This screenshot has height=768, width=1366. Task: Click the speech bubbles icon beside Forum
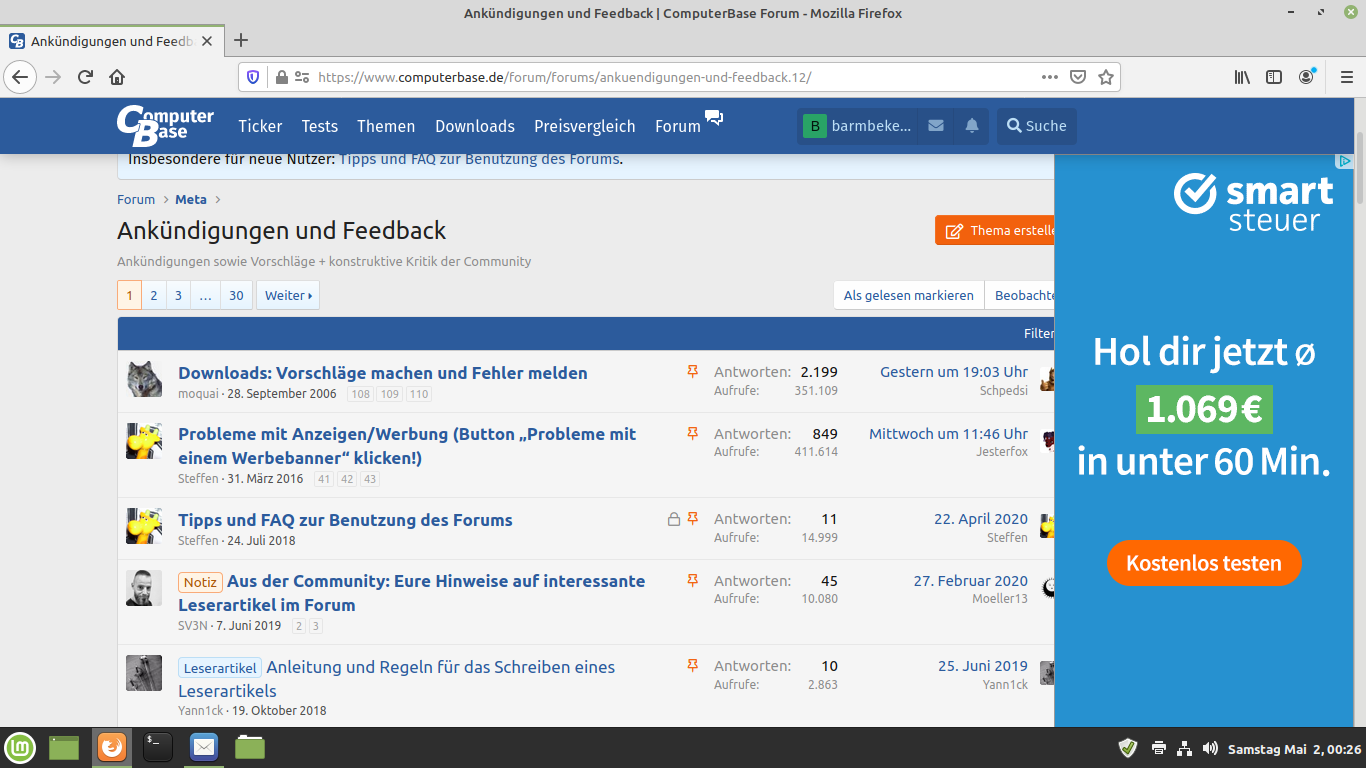point(714,118)
